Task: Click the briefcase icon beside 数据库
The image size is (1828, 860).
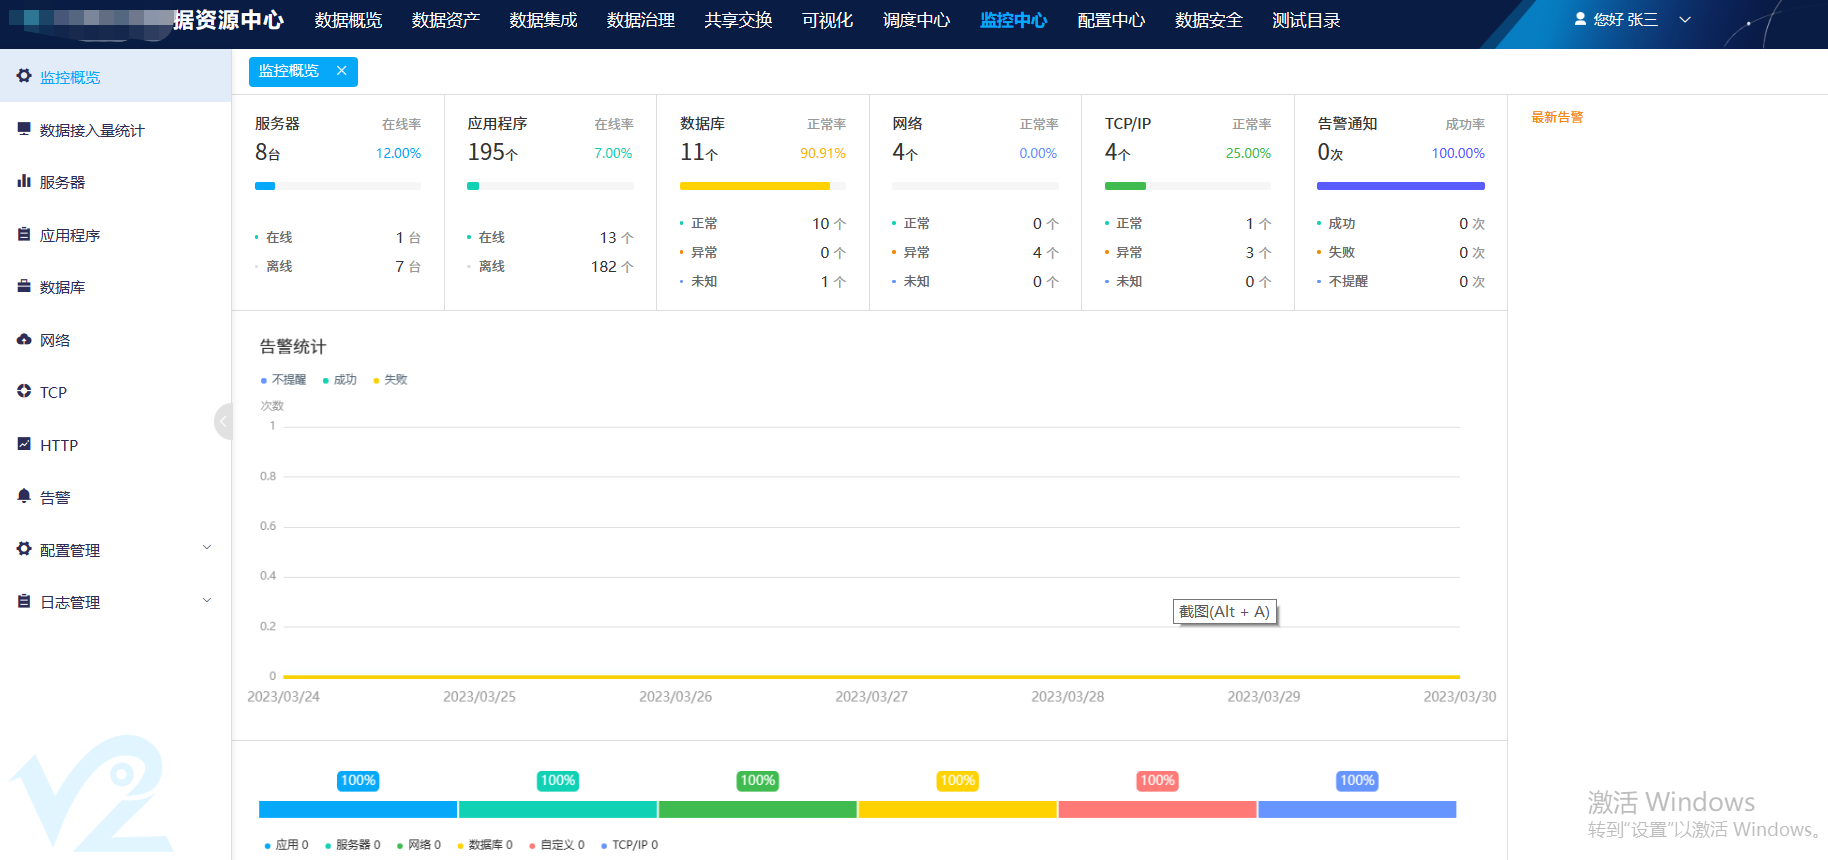Action: pos(24,286)
